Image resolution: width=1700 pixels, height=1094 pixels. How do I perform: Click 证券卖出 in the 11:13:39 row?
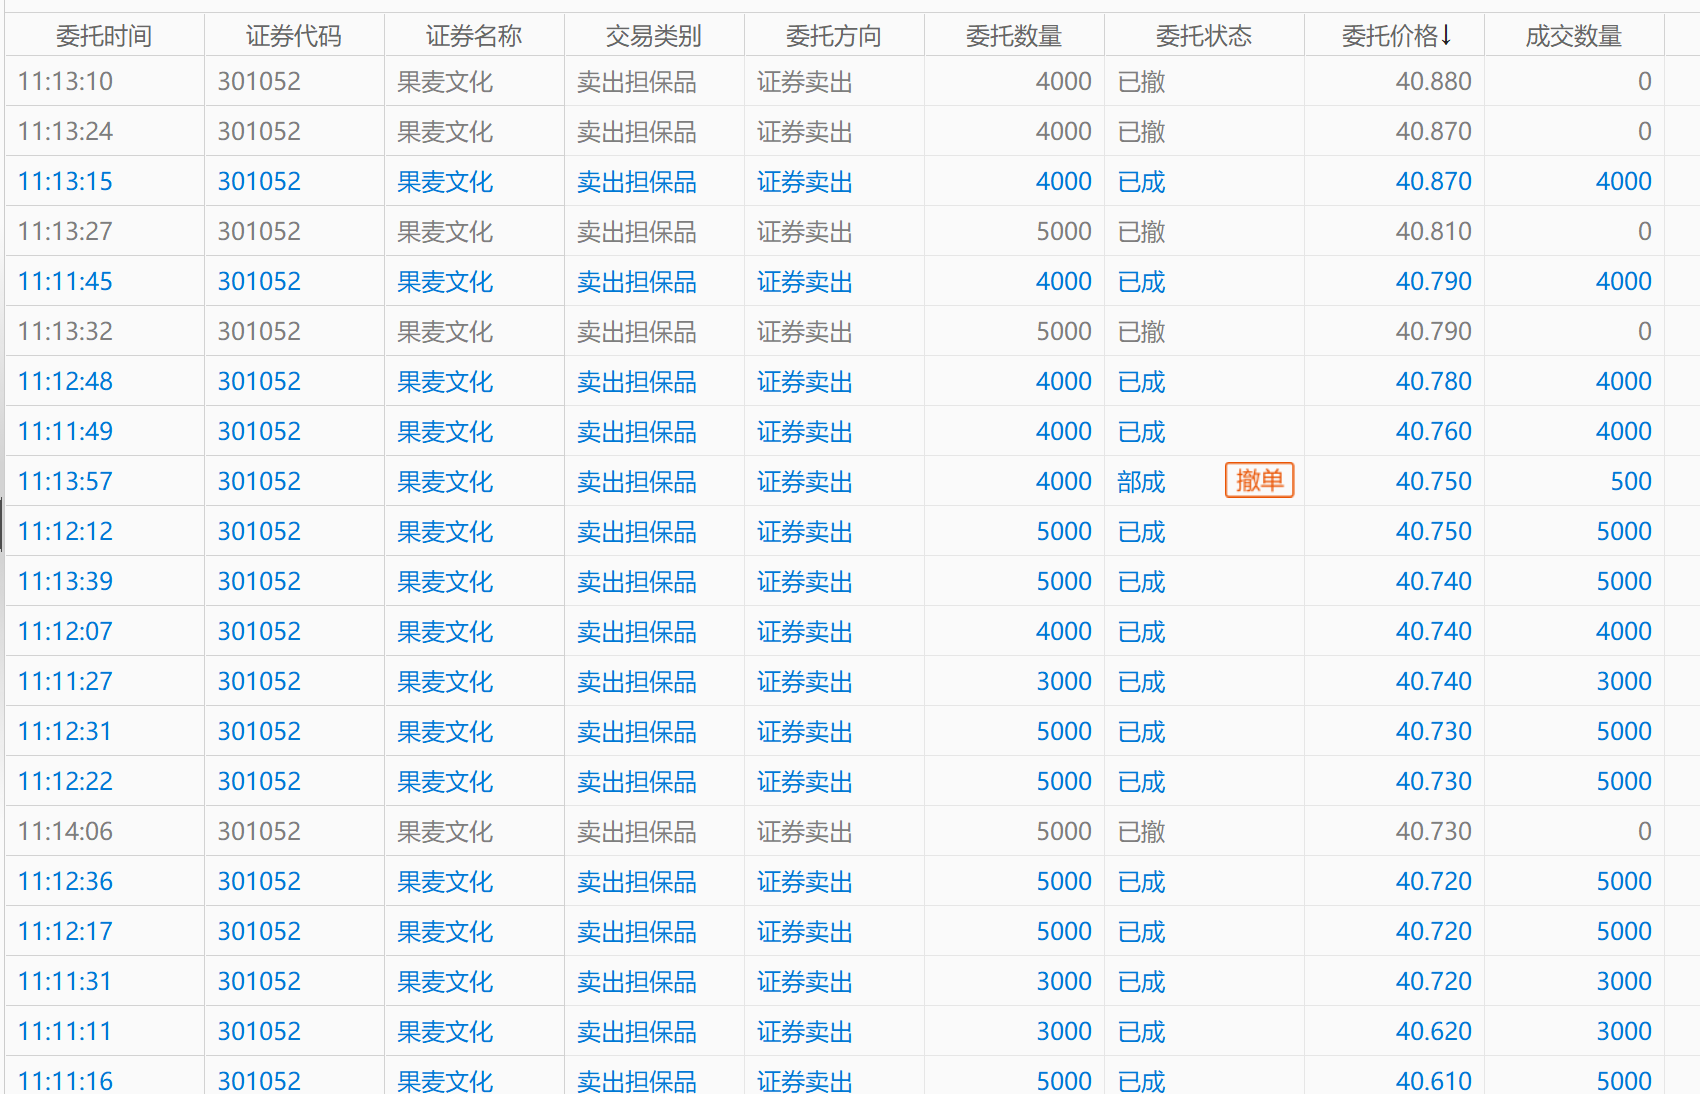pyautogui.click(x=805, y=581)
